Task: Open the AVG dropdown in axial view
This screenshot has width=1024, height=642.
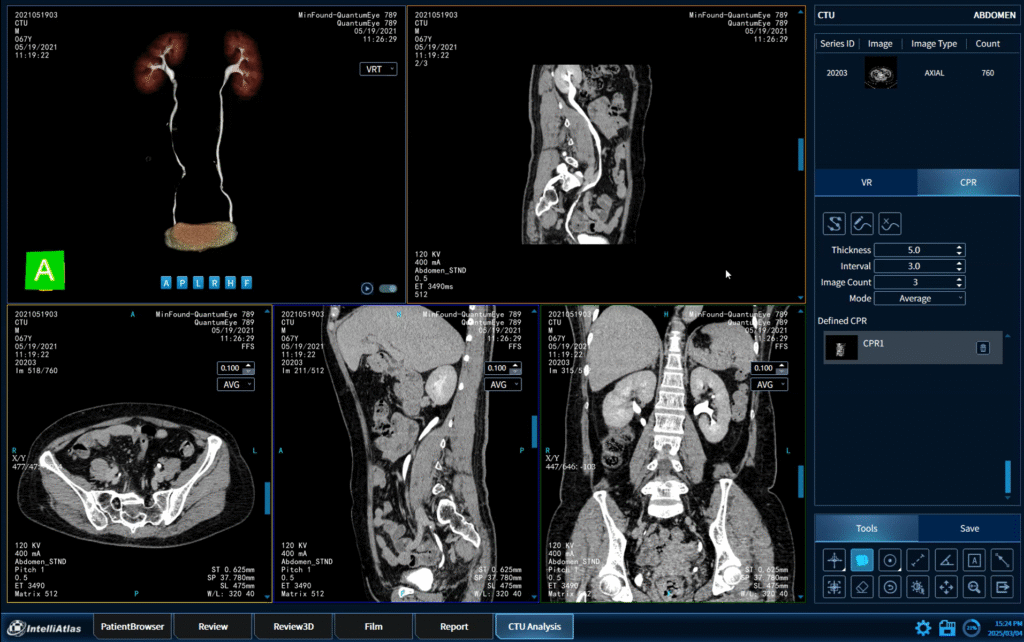Action: coord(236,385)
